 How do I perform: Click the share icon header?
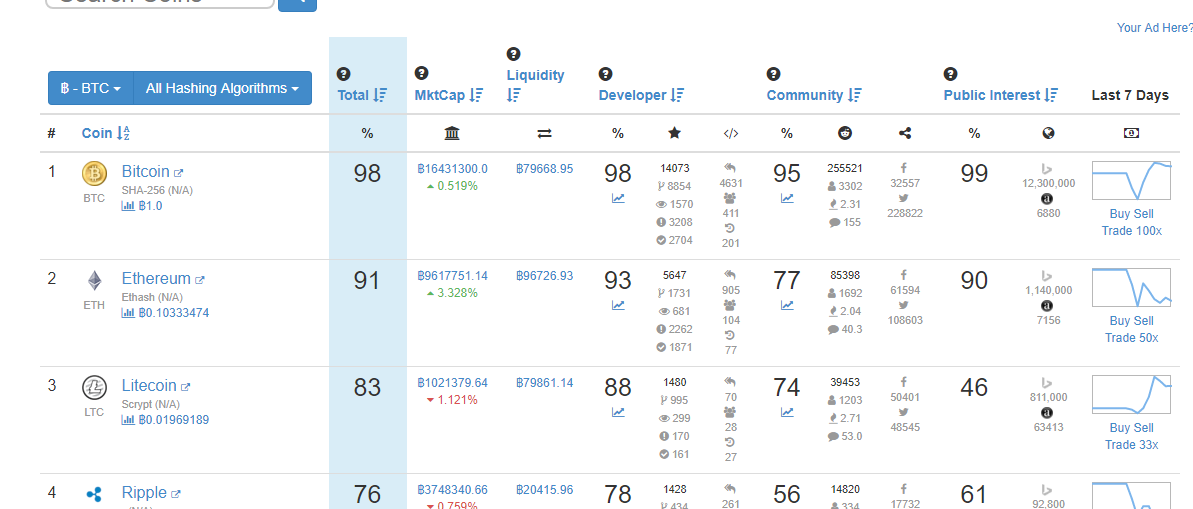(x=905, y=133)
